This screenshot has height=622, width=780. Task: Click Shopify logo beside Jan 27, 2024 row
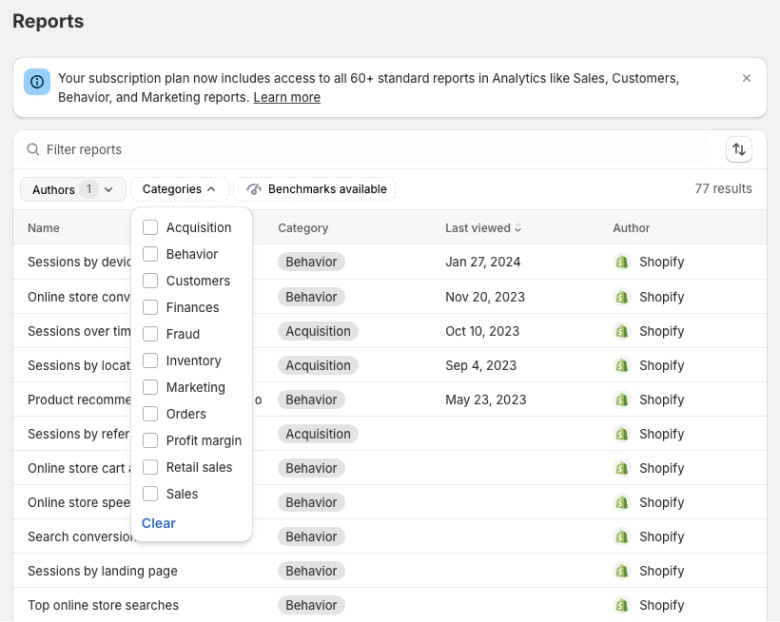[621, 262]
